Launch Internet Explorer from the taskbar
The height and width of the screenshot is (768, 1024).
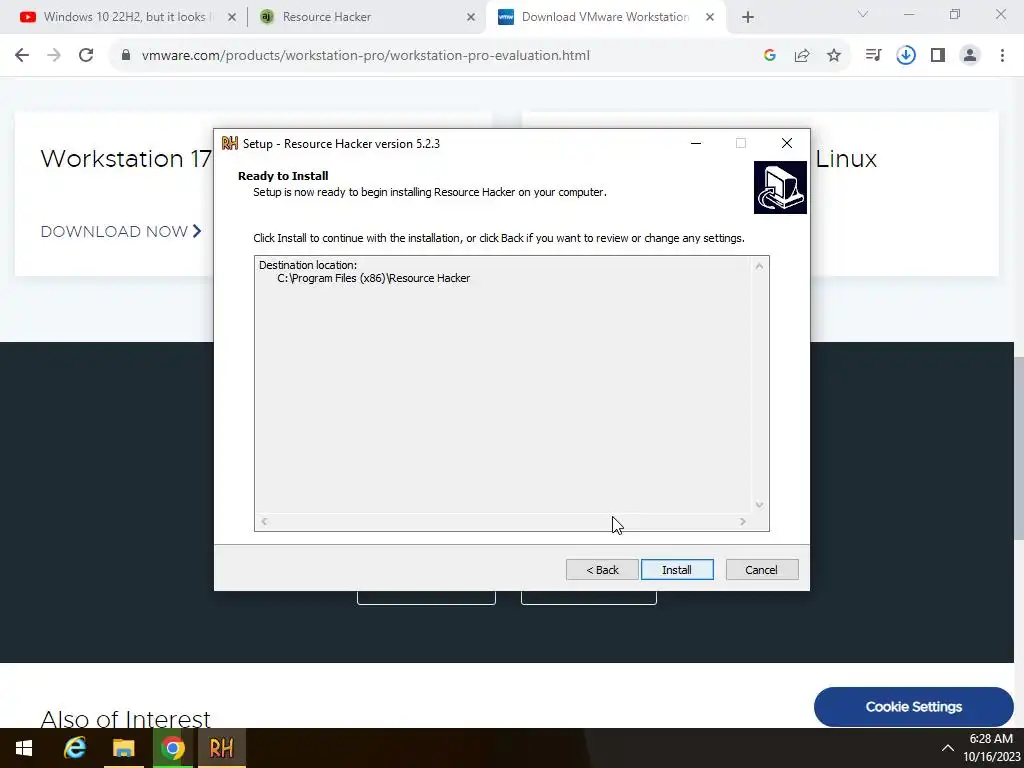(x=74, y=748)
